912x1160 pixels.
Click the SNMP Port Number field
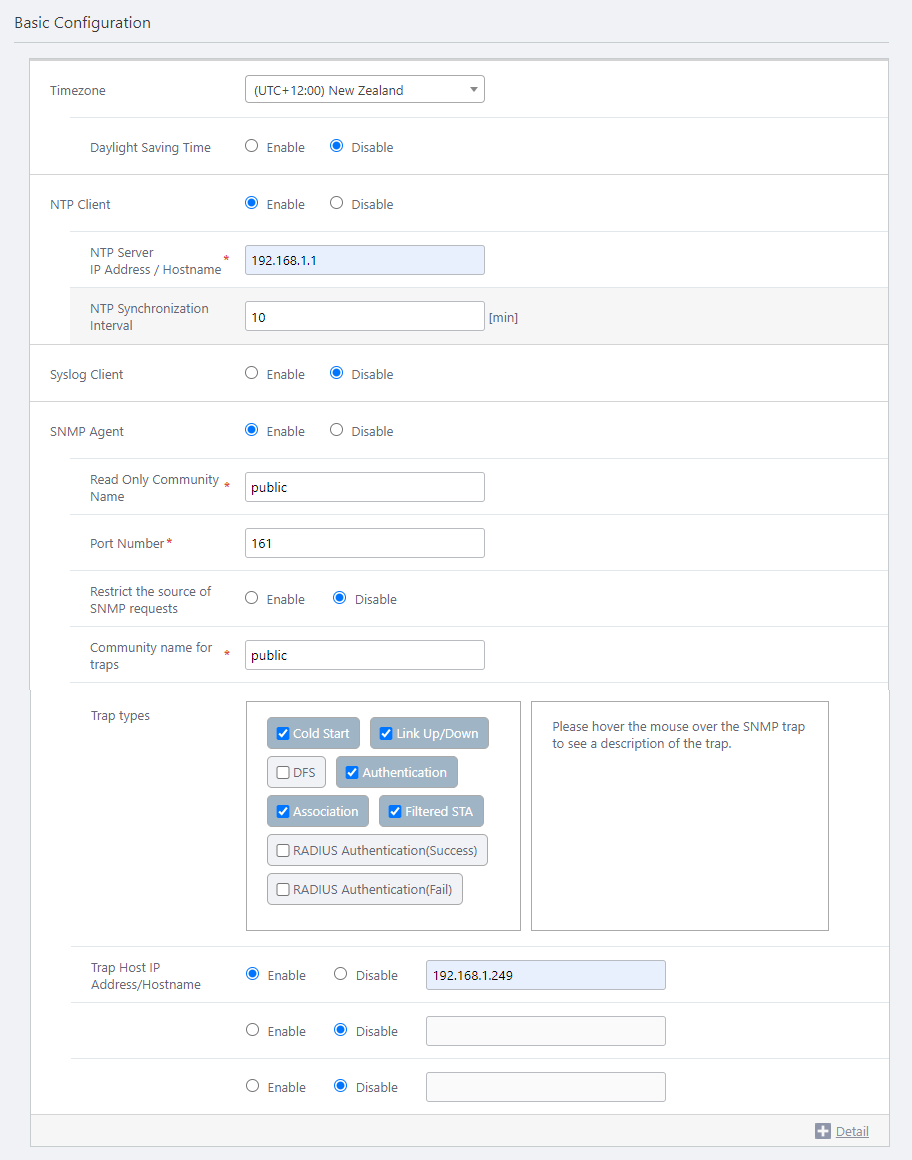[x=364, y=543]
